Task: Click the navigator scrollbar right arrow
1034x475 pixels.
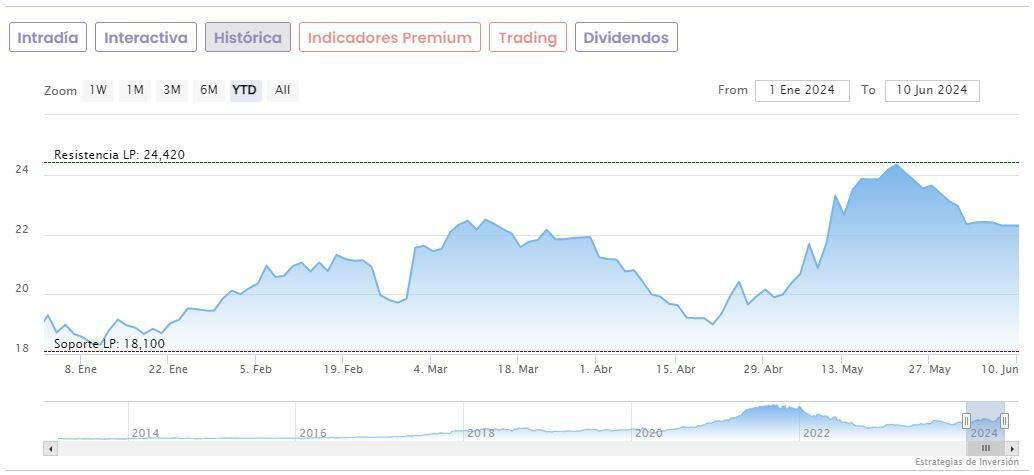Action: tap(1012, 448)
